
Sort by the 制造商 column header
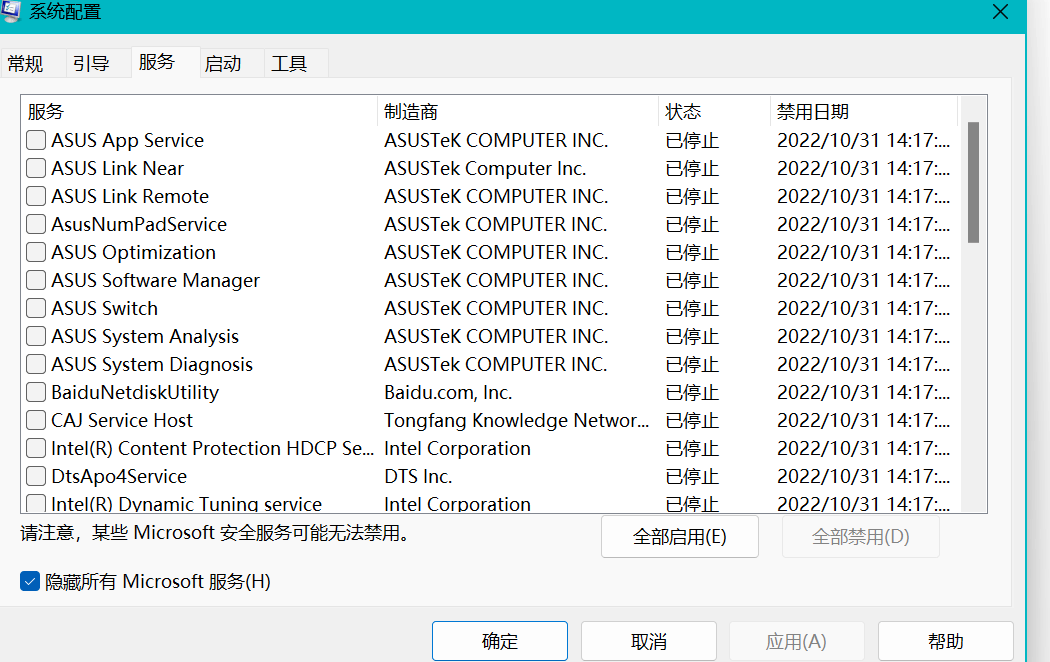pos(518,111)
